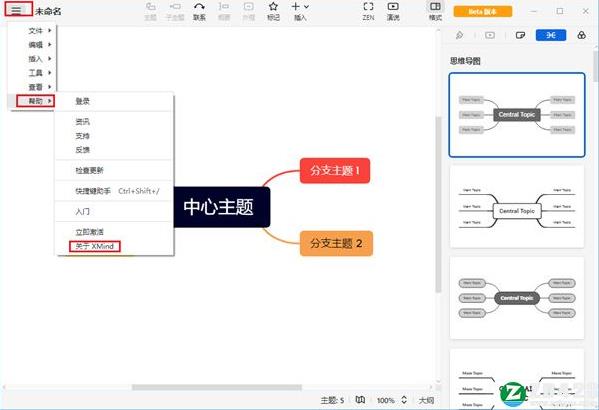The height and width of the screenshot is (410, 599).
Task: Choose 立即激活 (Activate now)
Action: pos(115,232)
